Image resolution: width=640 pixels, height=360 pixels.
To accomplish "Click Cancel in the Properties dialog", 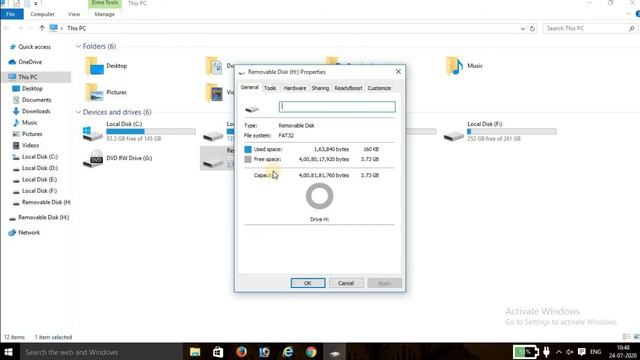I will tap(346, 283).
